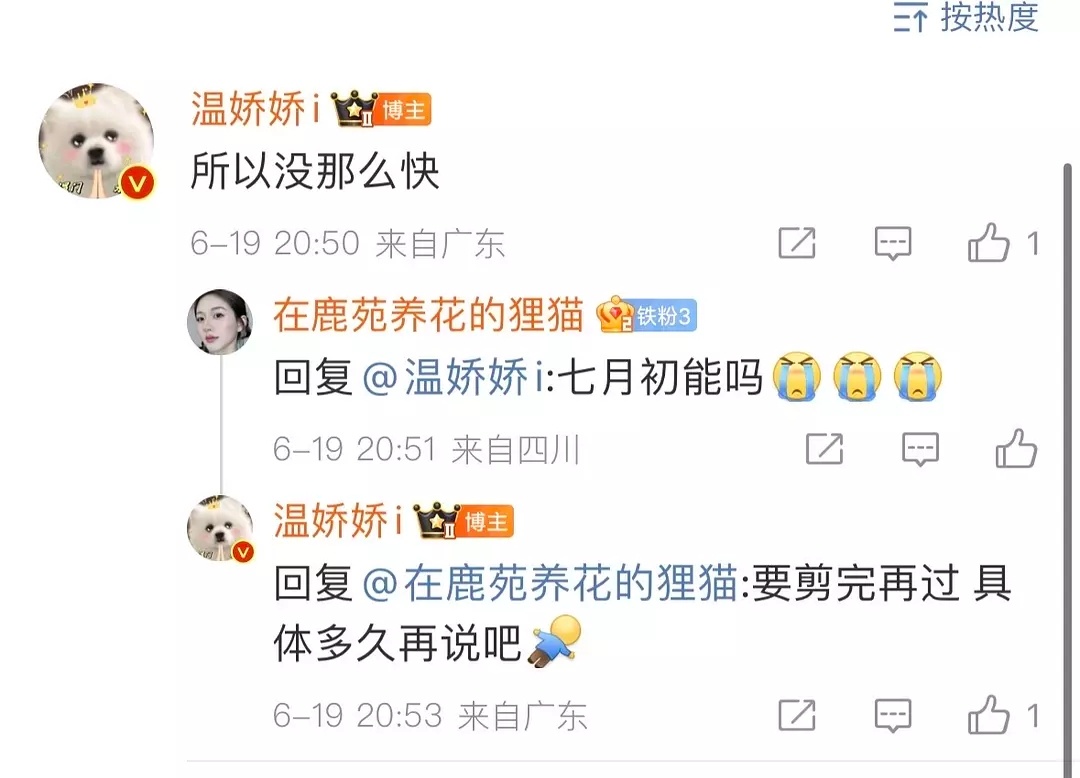
Task: Tap the reply bubble icon on the 20:50 comment
Action: [893, 243]
